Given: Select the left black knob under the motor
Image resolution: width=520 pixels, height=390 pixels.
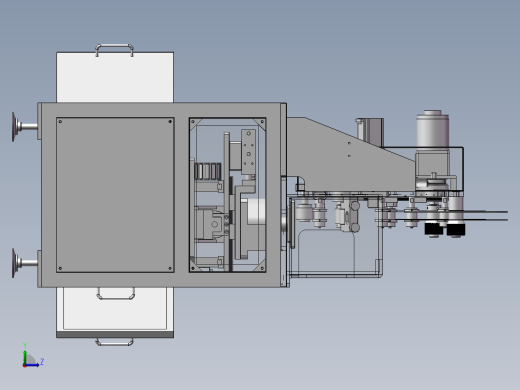Looking at the screenshot, I should 434,229.
